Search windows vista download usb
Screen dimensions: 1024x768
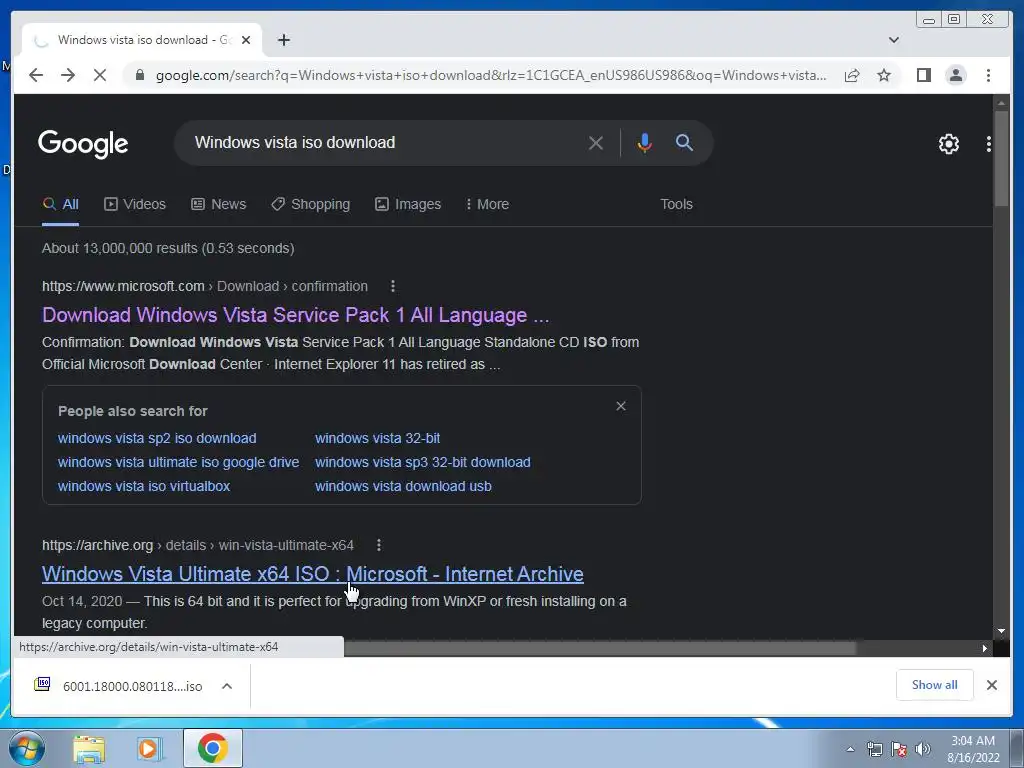(403, 487)
